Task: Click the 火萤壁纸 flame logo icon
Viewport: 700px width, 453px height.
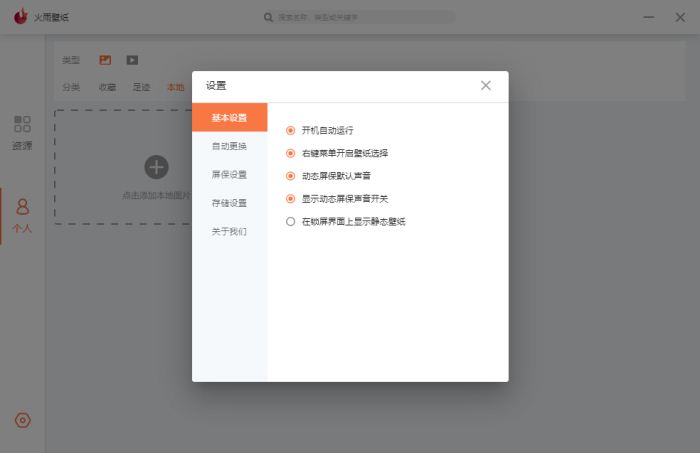Action: [20, 17]
